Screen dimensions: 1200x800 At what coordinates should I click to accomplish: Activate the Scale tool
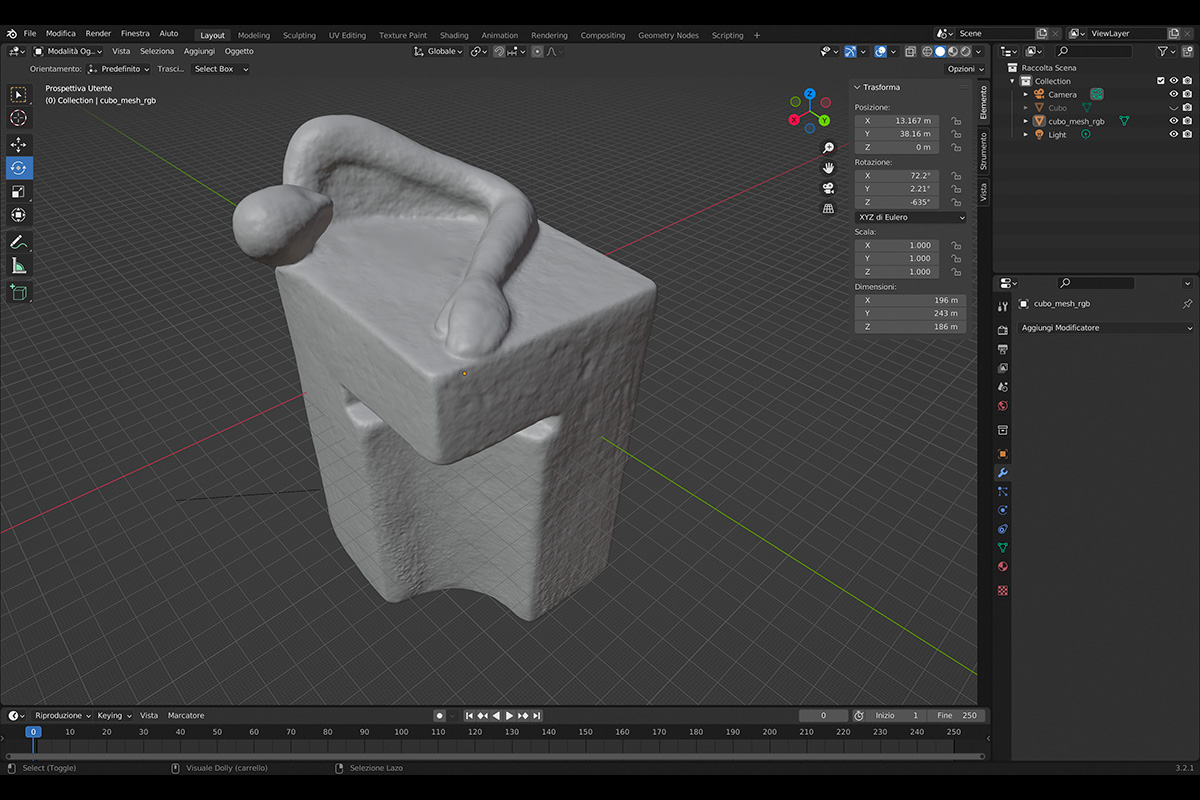point(19,191)
